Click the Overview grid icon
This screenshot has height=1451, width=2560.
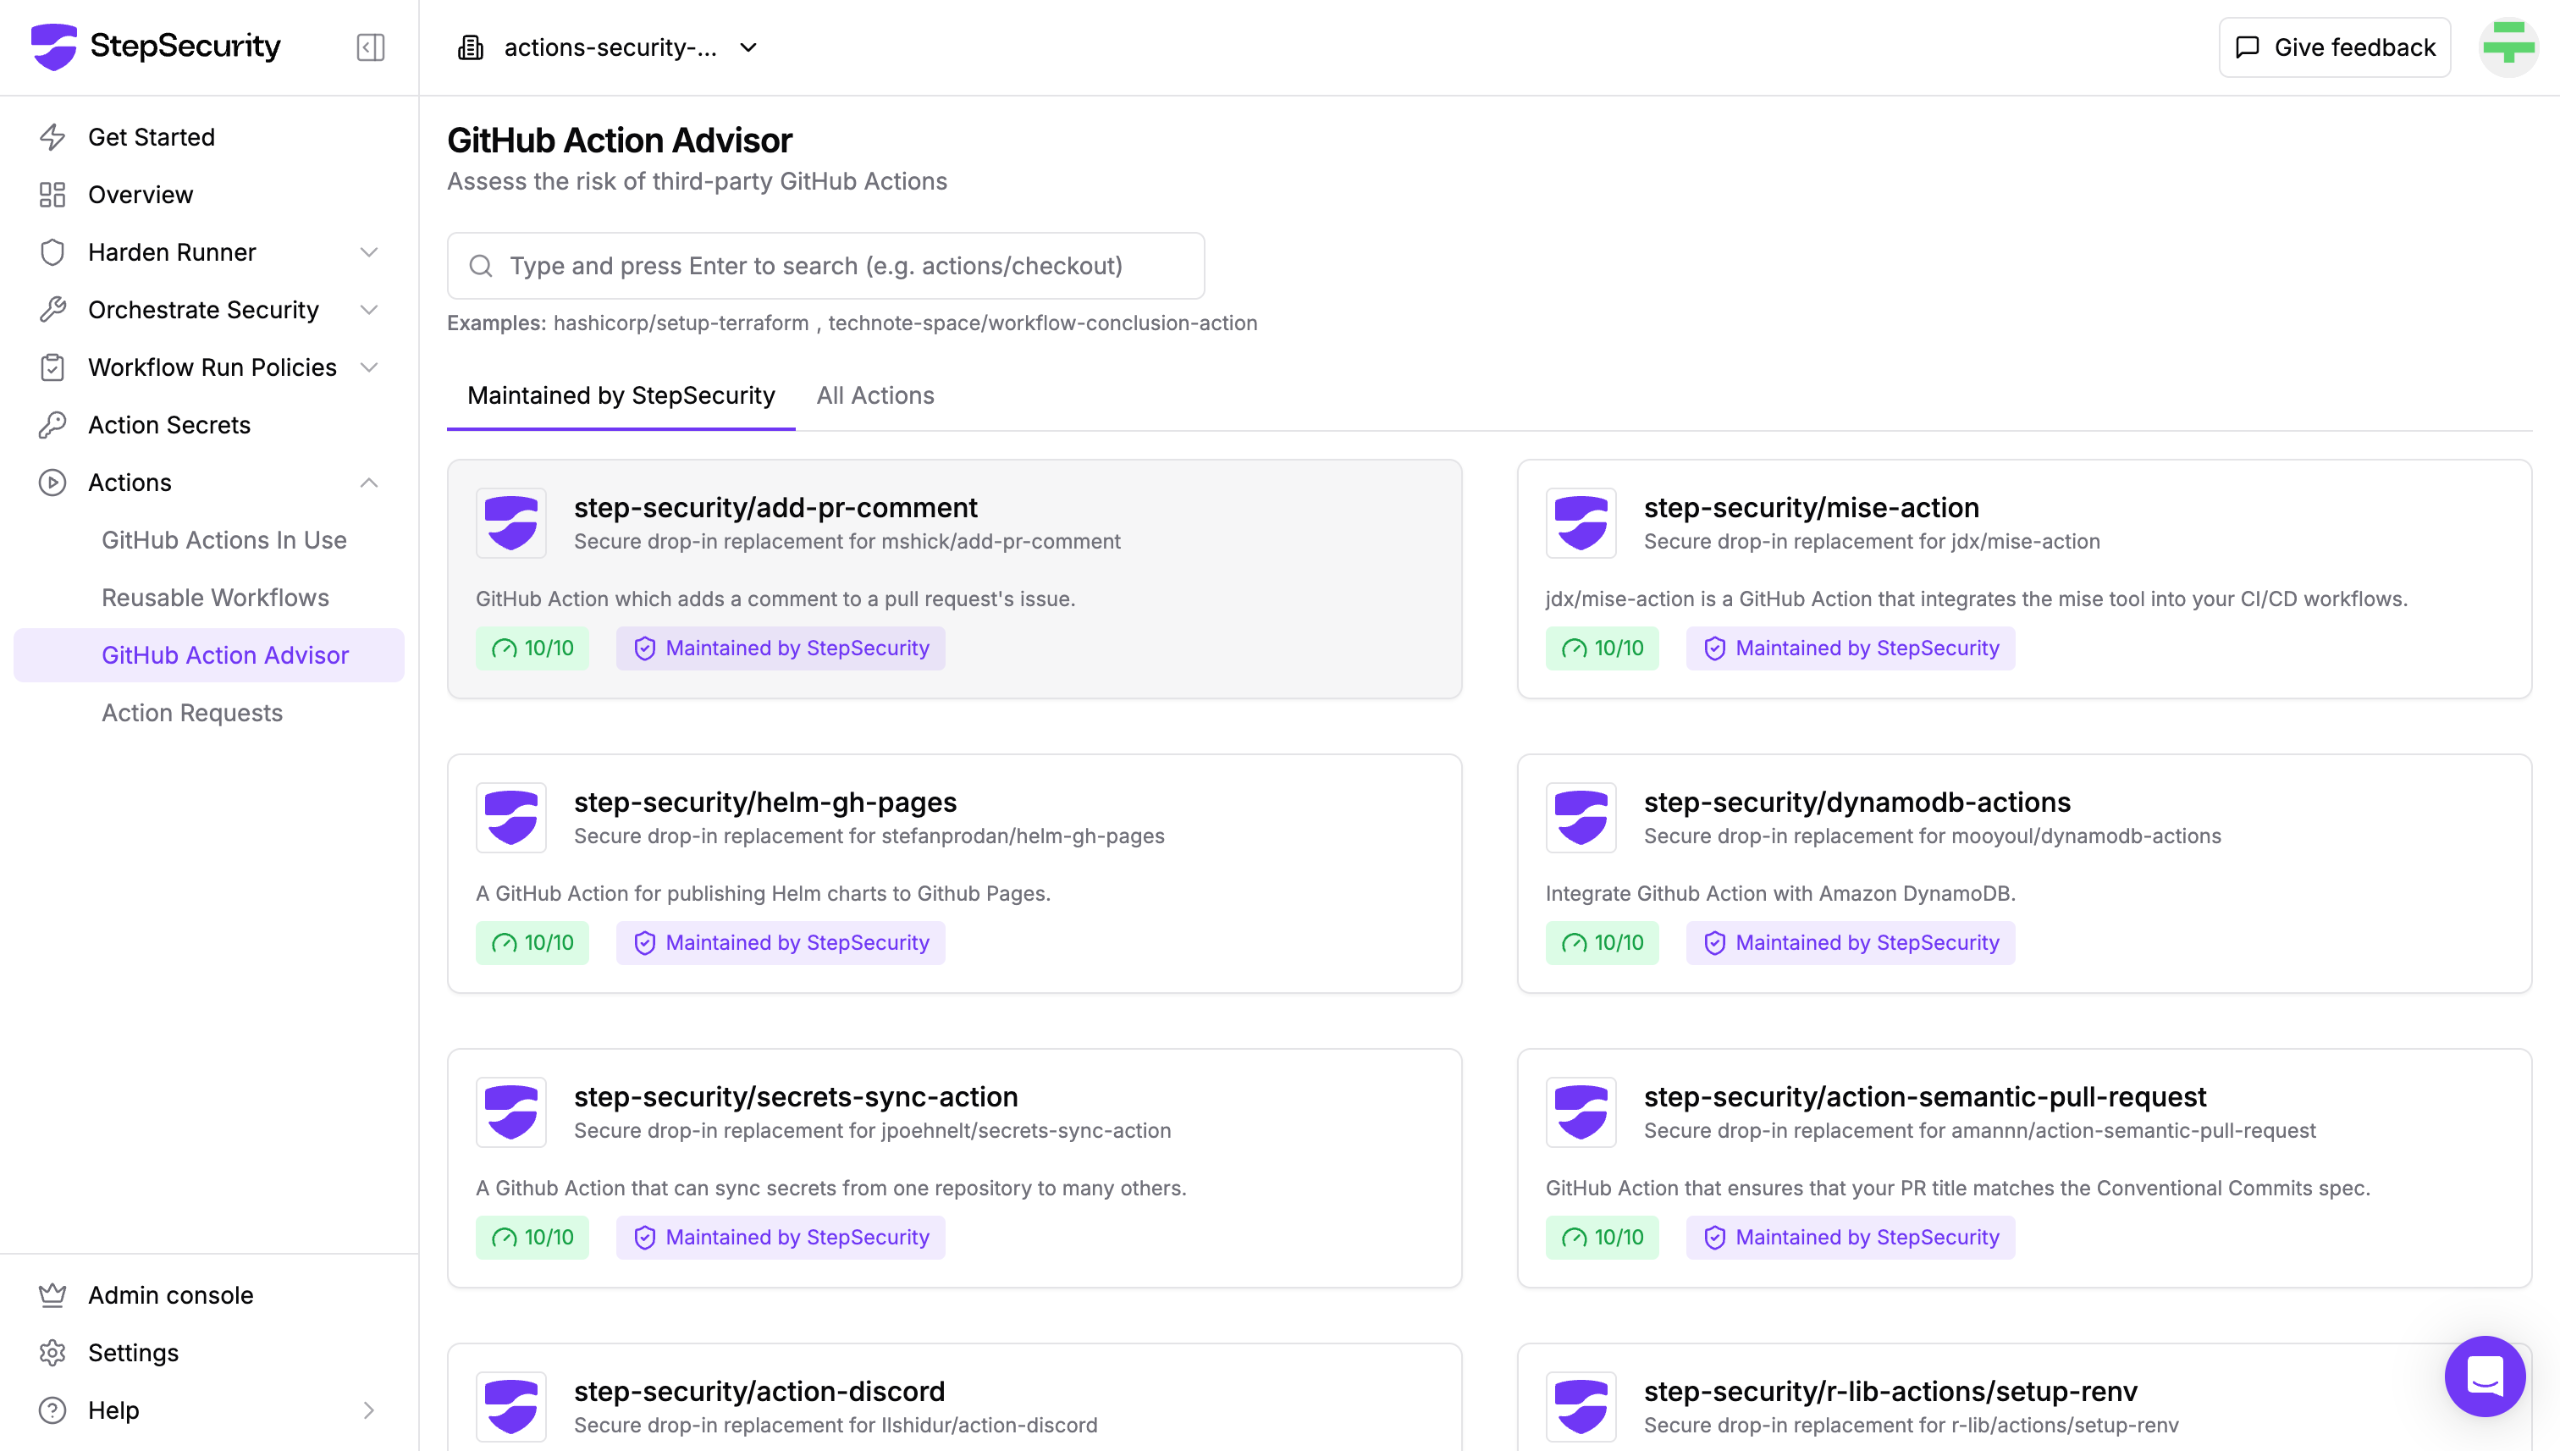52,195
